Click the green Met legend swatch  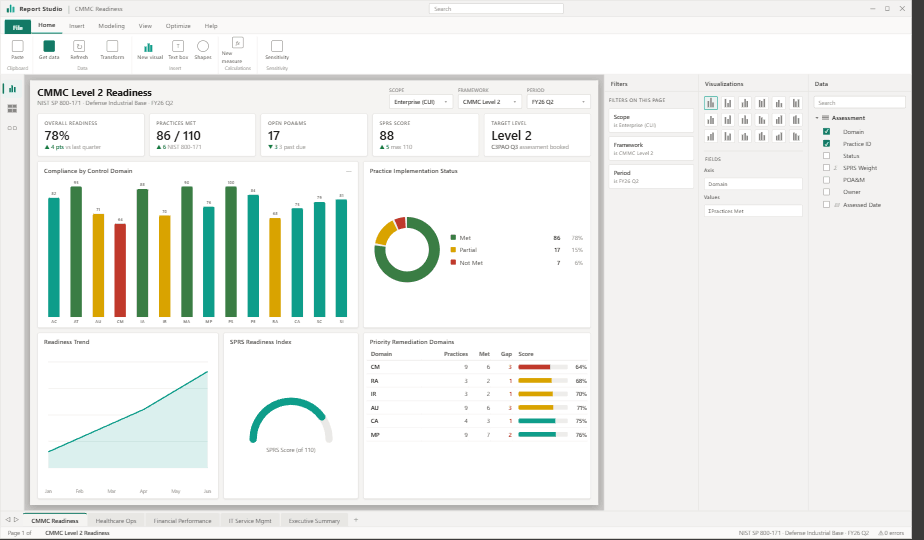pos(453,238)
